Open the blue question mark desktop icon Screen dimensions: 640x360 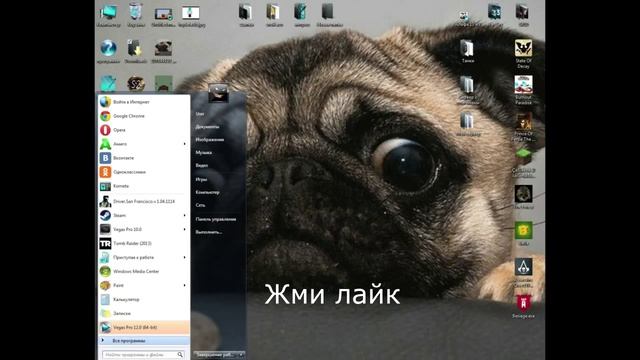tap(108, 51)
